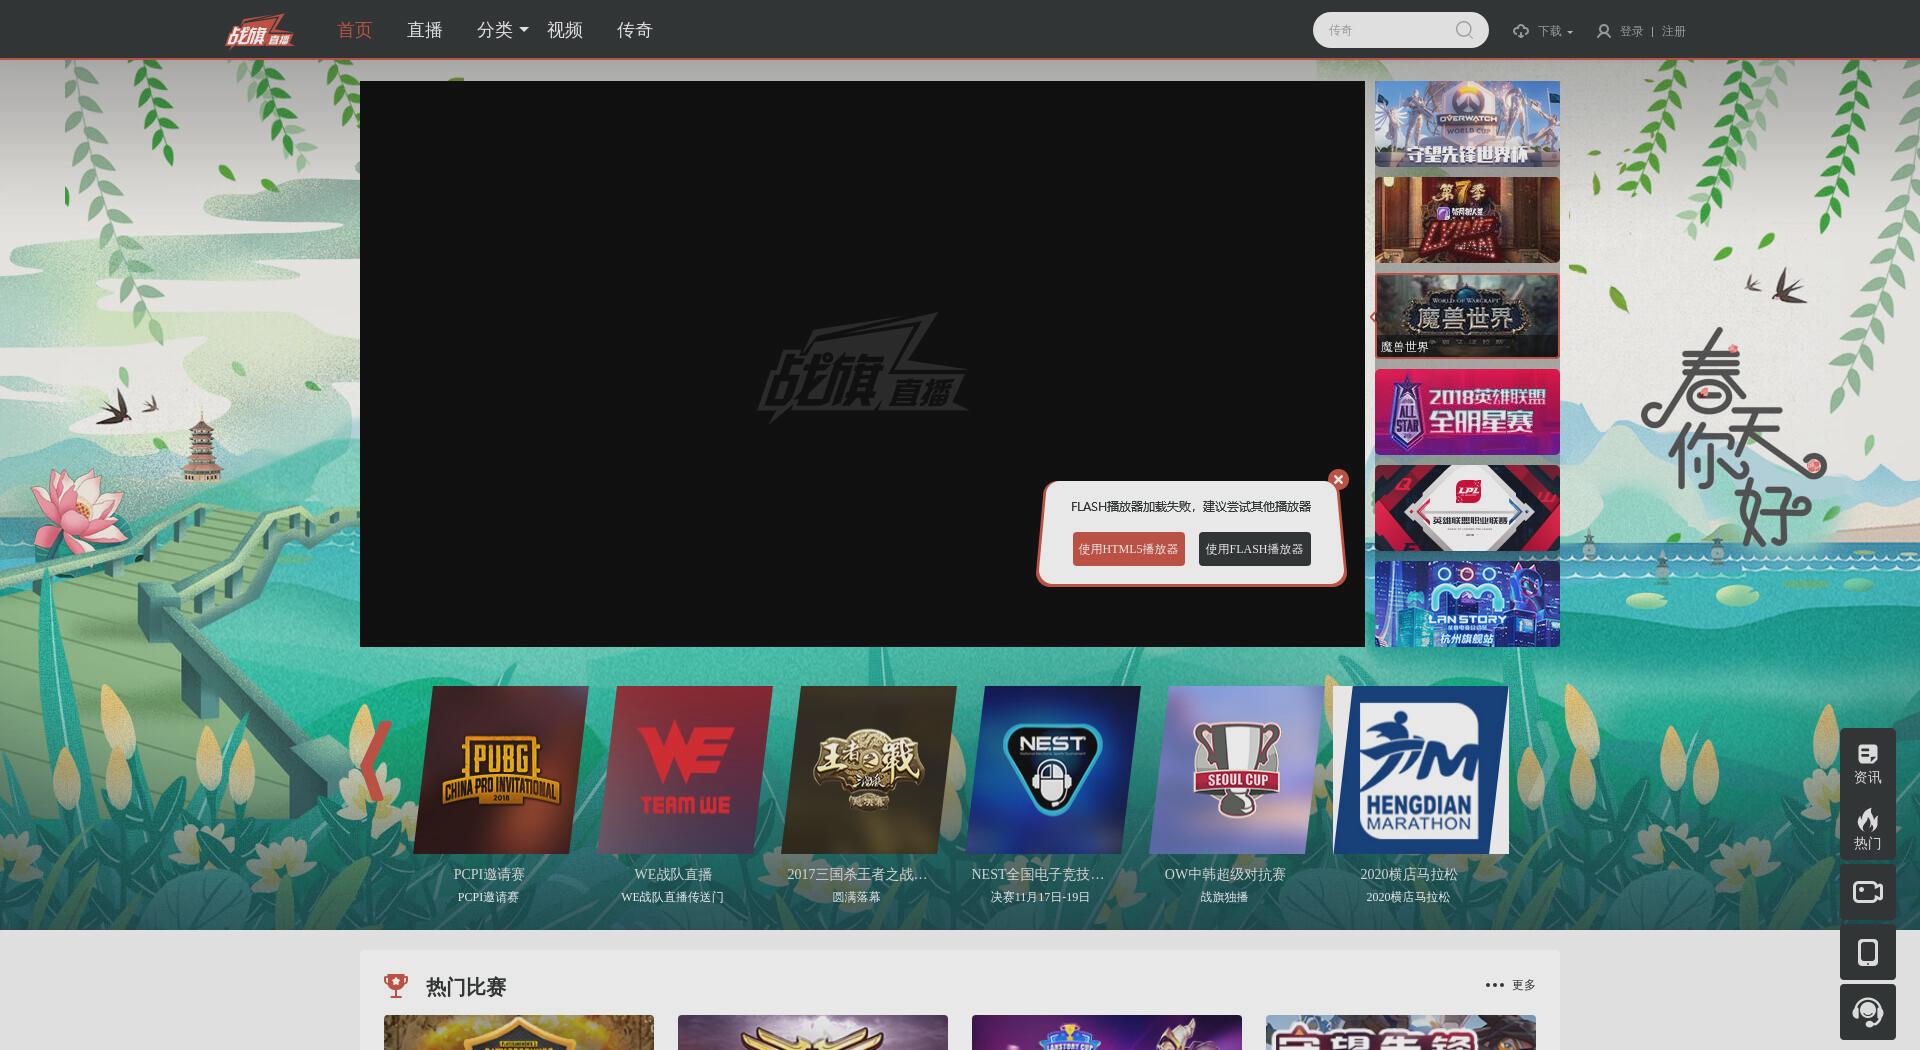Open the Seoul Cup card
Screen dimensions: 1920x1050
click(1237, 770)
